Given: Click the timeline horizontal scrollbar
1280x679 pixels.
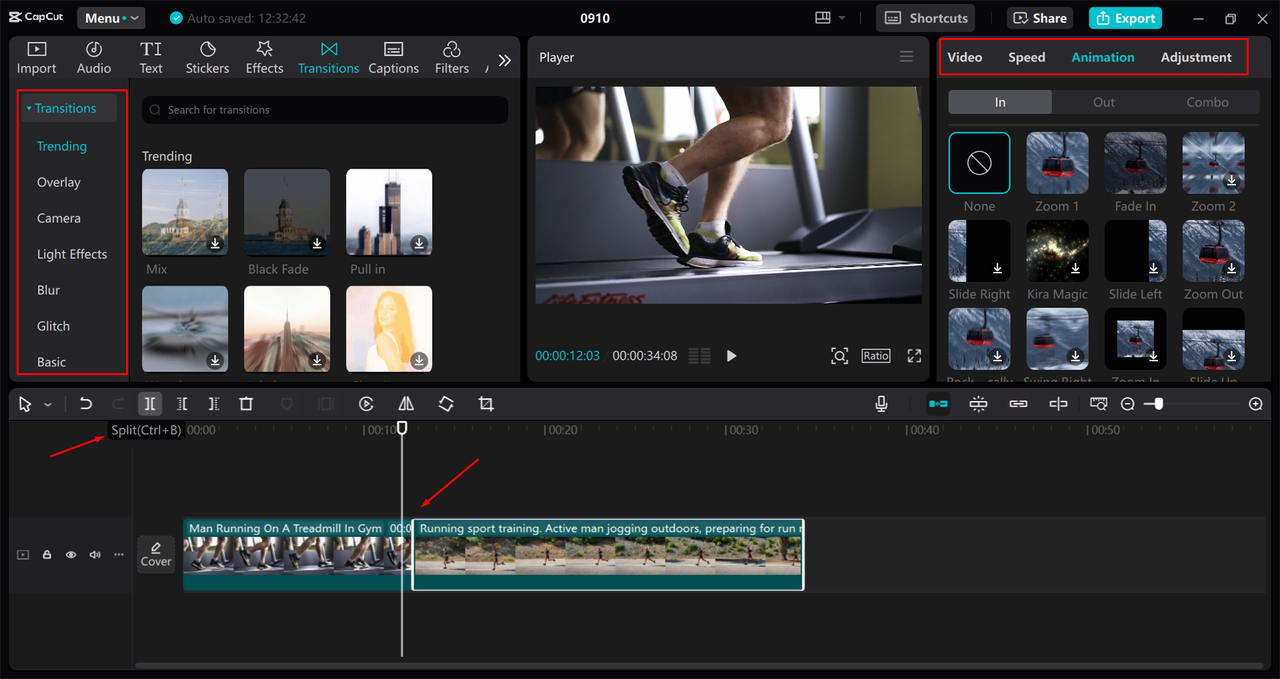Looking at the screenshot, I should coord(699,665).
